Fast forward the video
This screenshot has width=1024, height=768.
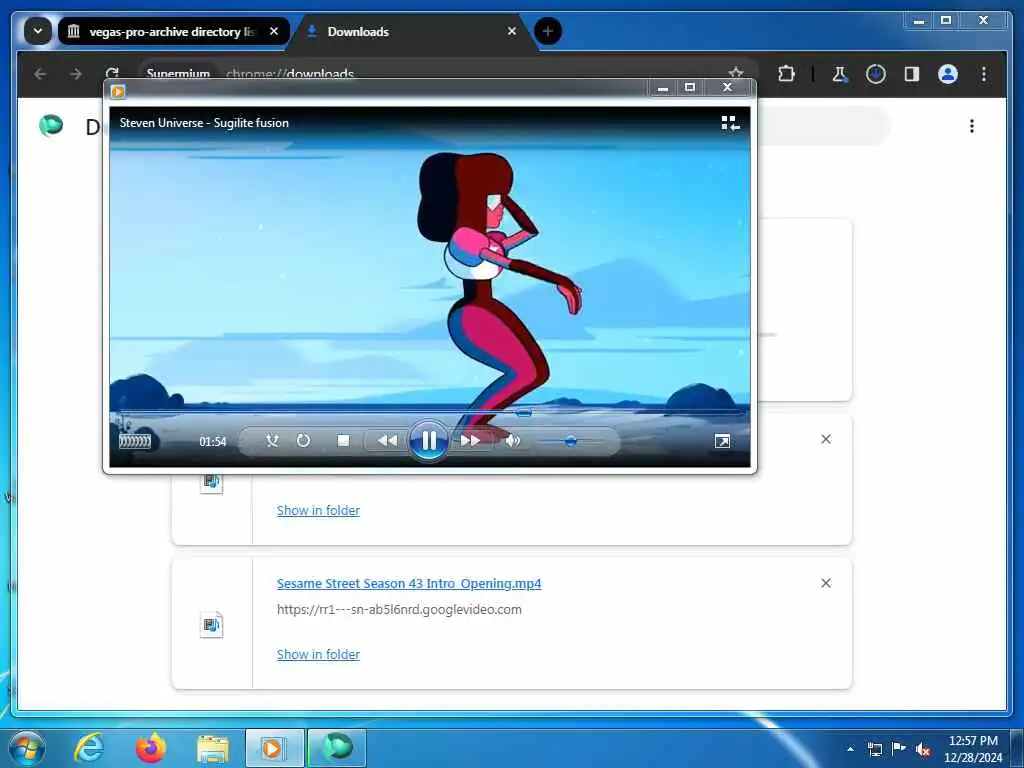tap(470, 441)
